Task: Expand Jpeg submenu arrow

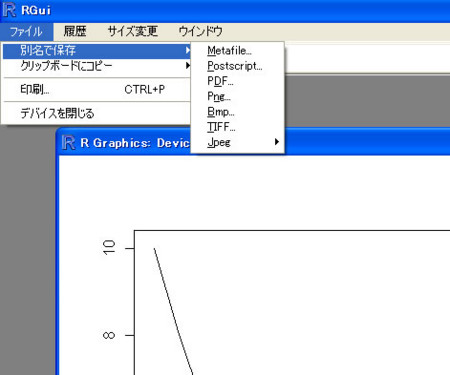Action: pyautogui.click(x=277, y=142)
